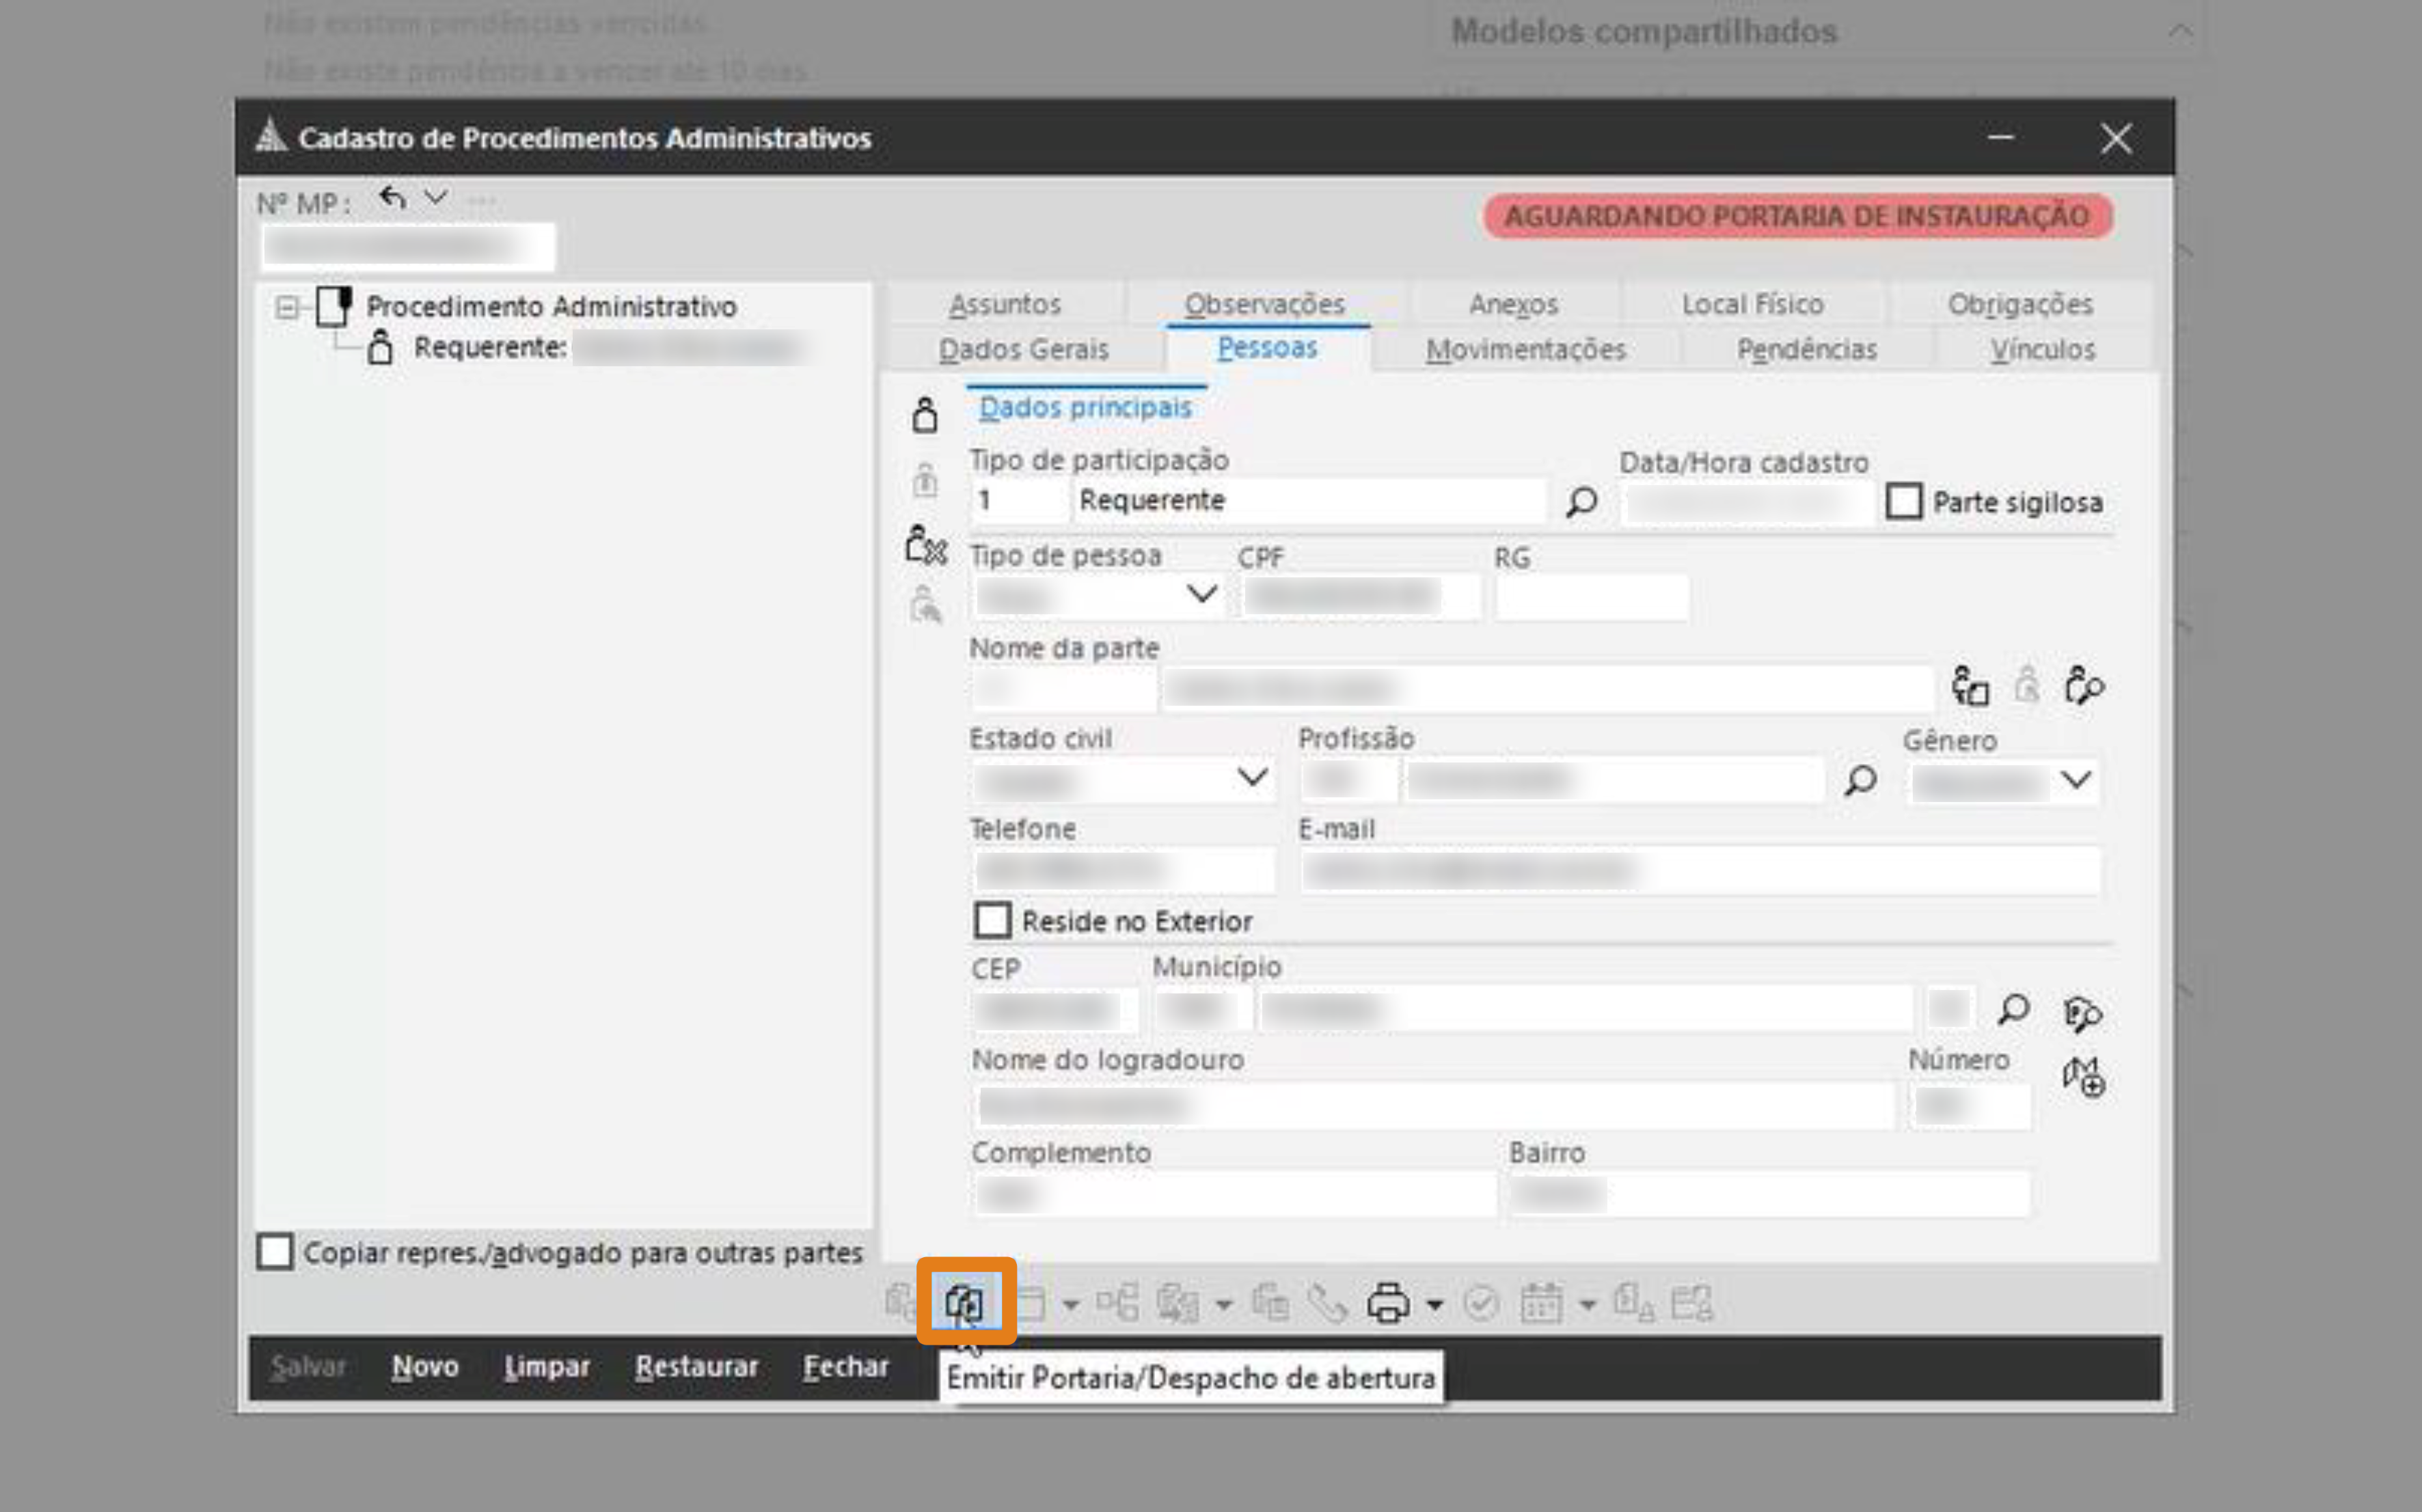Image resolution: width=2422 pixels, height=1512 pixels.
Task: Collapse the Procedimento Administrativo tree node
Action: coord(287,307)
